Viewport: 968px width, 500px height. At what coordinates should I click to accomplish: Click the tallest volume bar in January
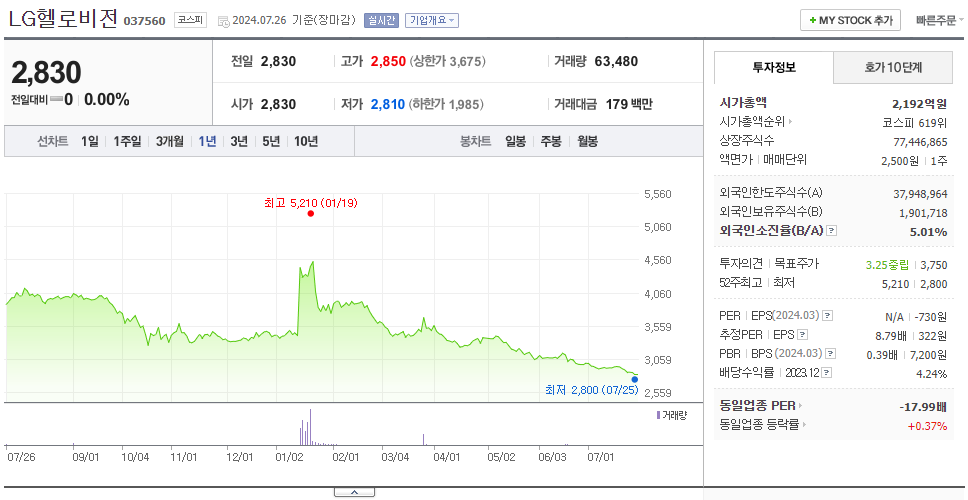click(310, 427)
